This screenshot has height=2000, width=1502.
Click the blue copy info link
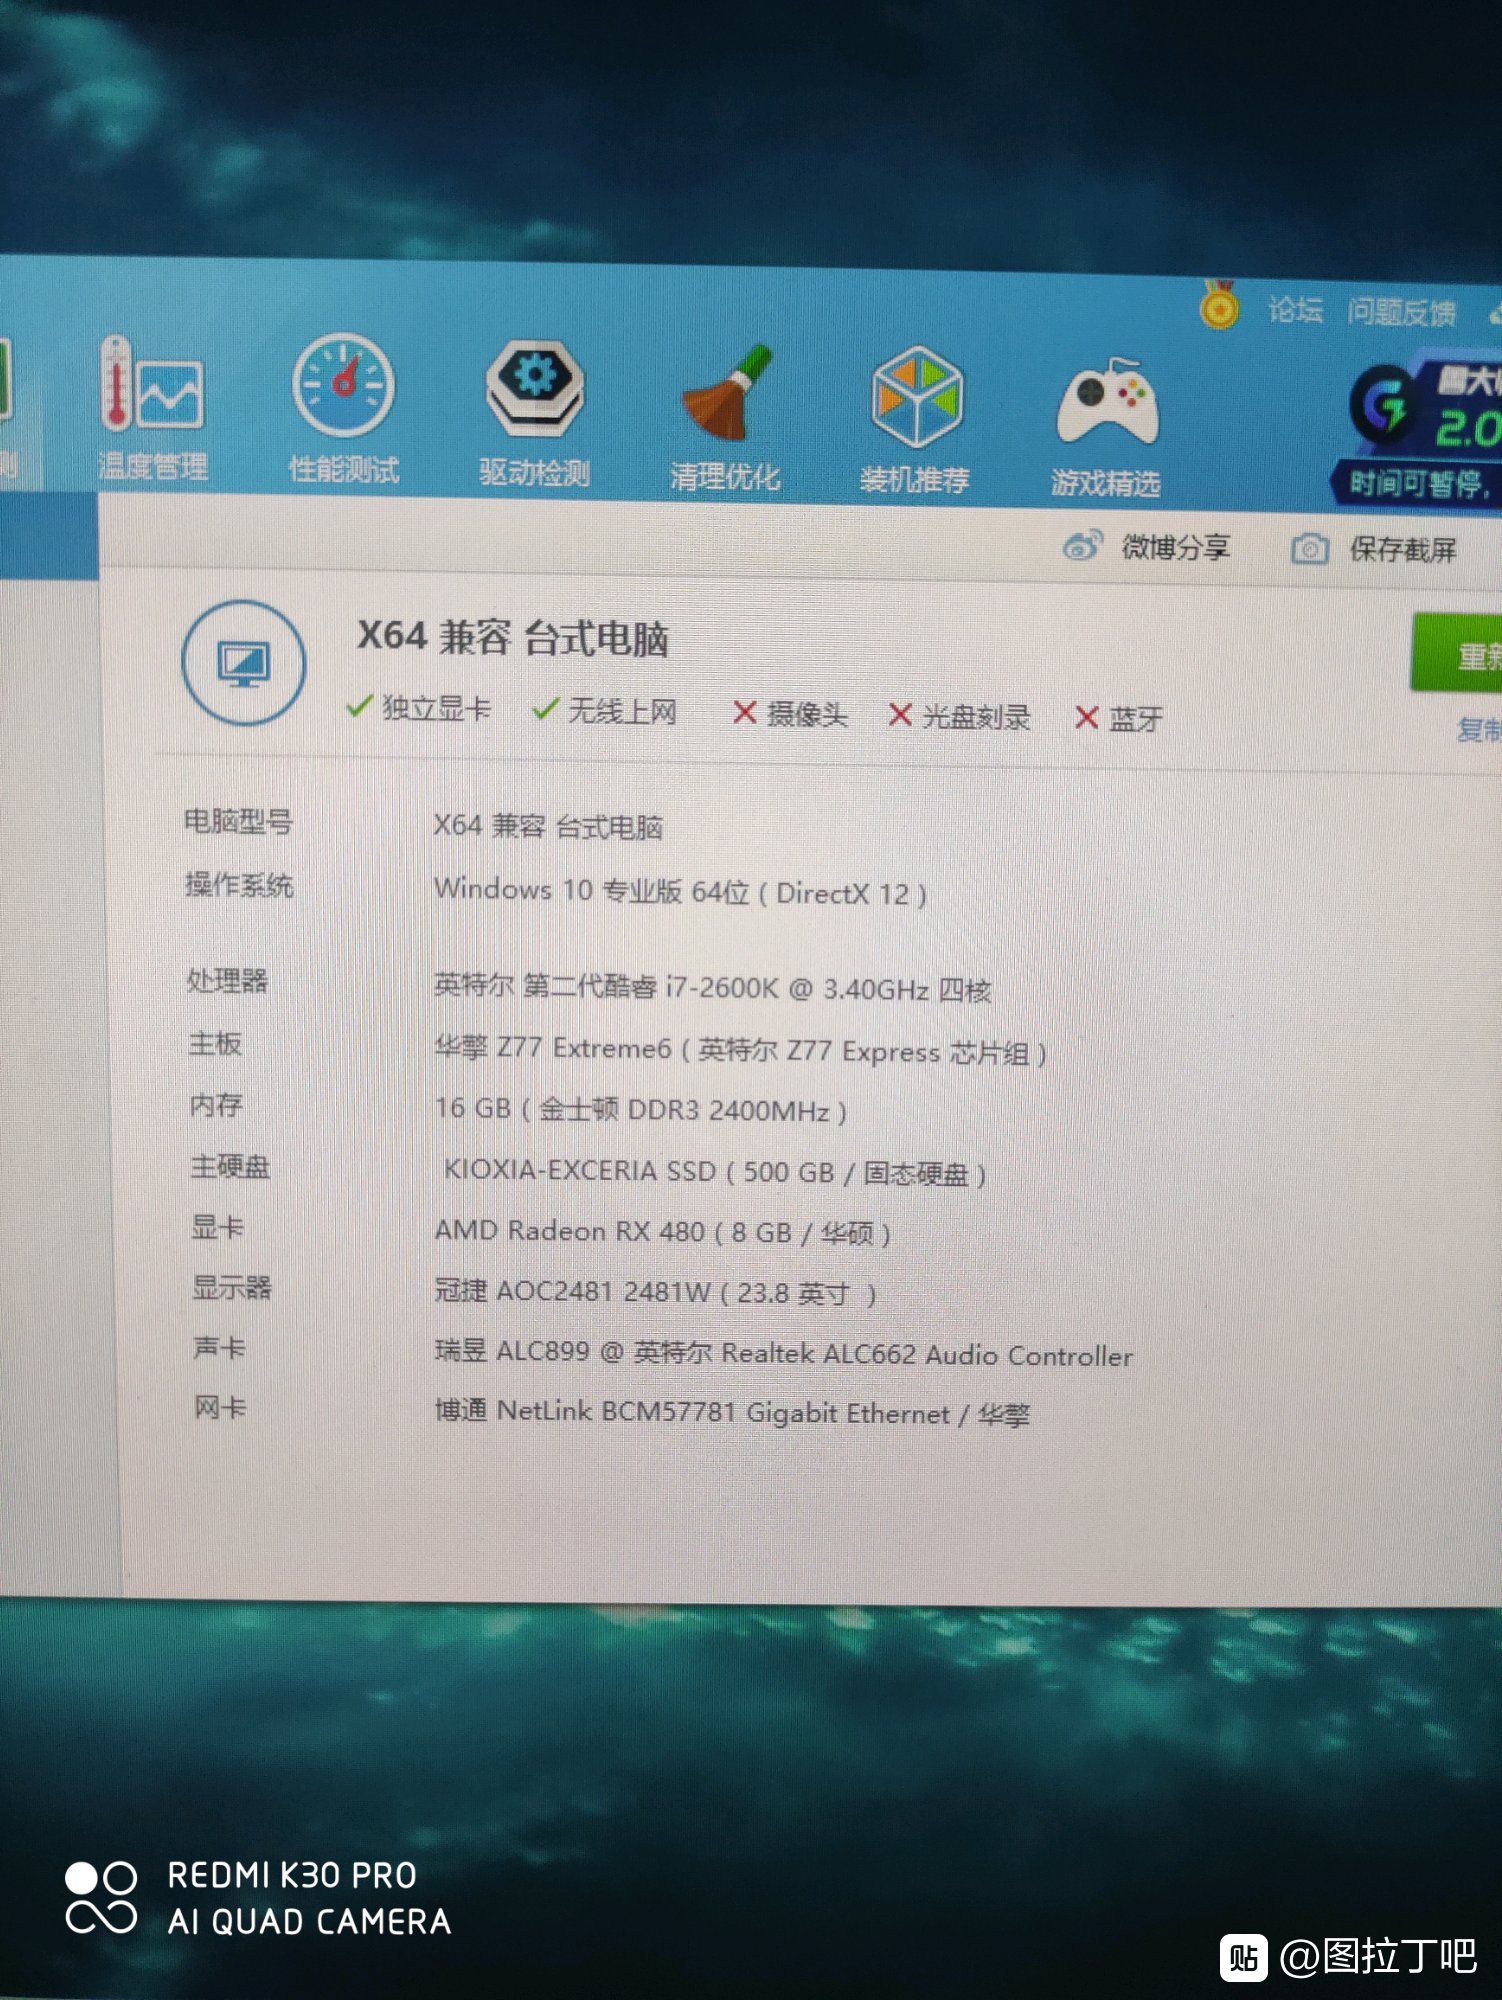tap(1479, 730)
